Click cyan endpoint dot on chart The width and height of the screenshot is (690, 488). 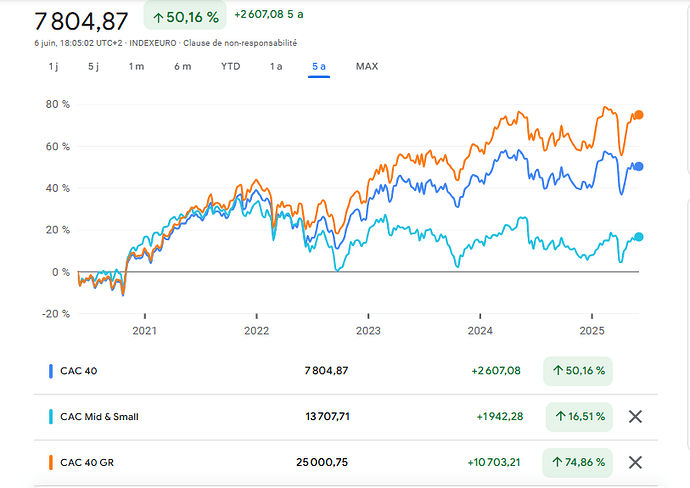pos(639,237)
